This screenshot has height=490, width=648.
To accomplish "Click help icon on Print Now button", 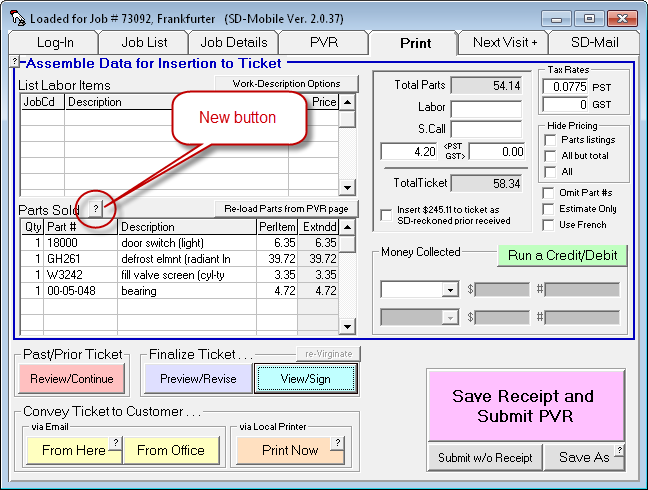I will tap(338, 442).
